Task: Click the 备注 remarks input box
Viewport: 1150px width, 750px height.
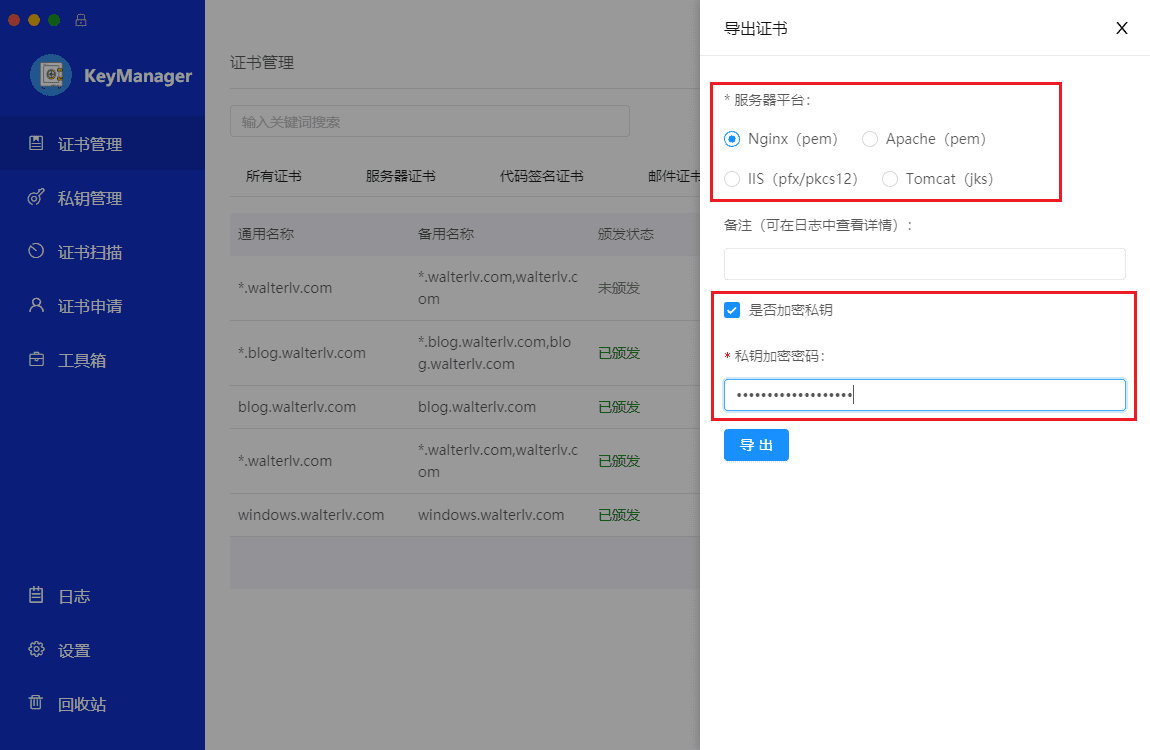Action: pos(924,264)
